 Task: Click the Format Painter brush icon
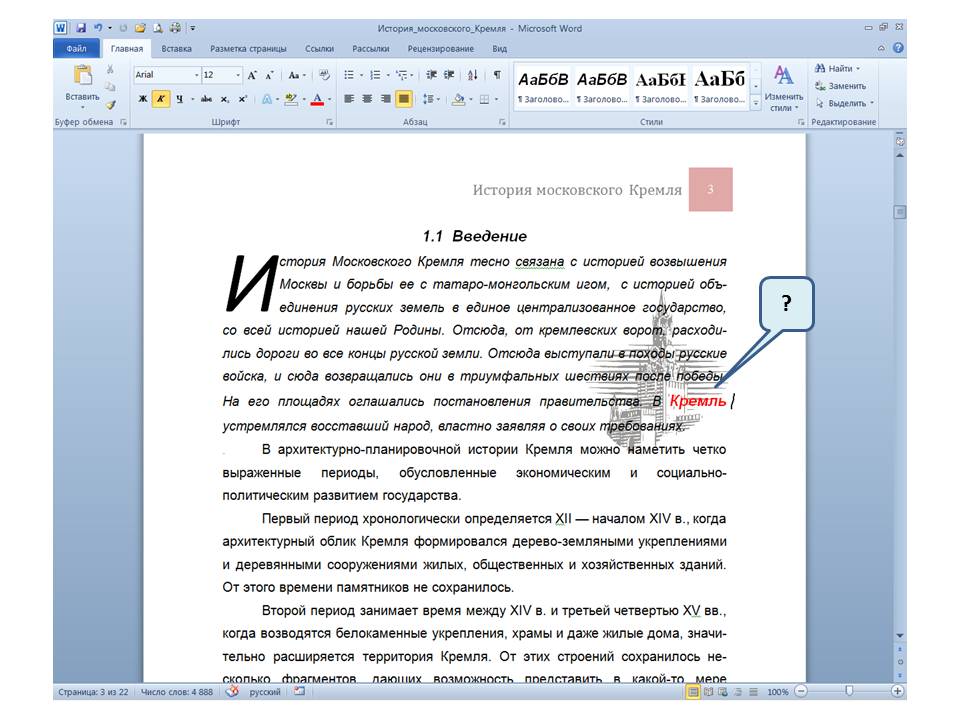(x=111, y=104)
